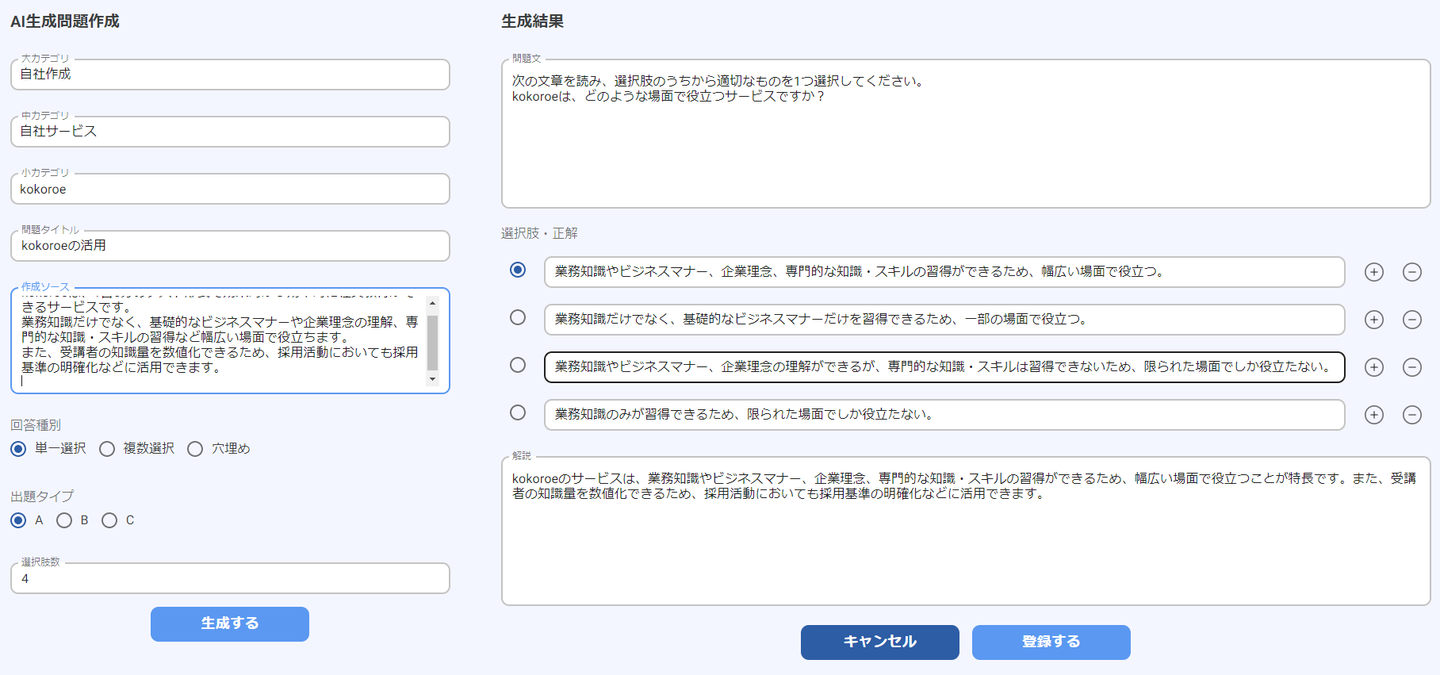Focus the 問題タイトル text field

tap(230, 246)
